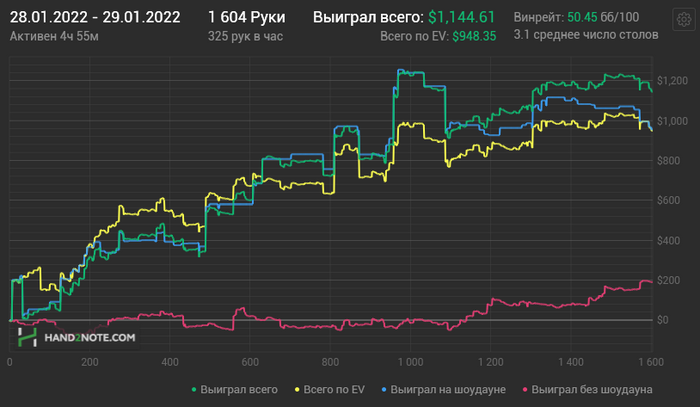Image resolution: width=700 pixels, height=407 pixels.
Task: Click the '1 604 Руки' hands count
Action: pyautogui.click(x=246, y=17)
